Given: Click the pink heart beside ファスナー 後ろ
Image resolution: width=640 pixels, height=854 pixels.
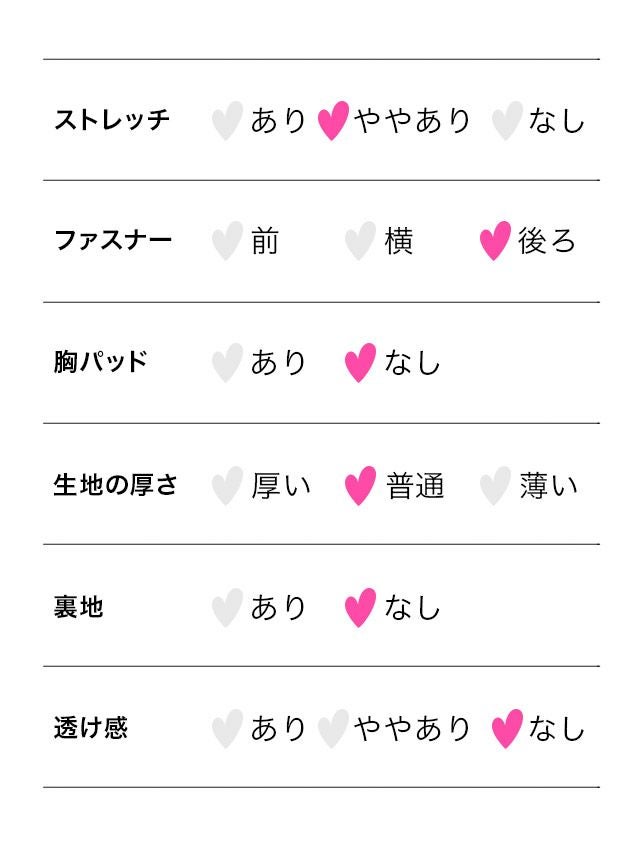Looking at the screenshot, I should point(495,242).
